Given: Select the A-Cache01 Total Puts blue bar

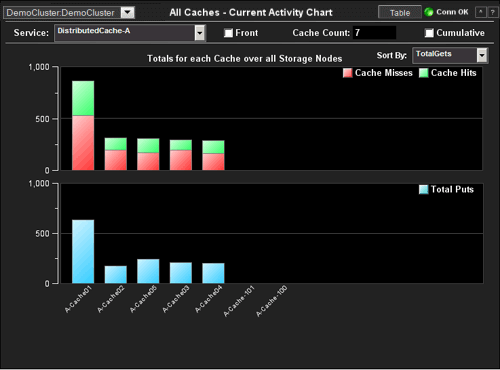Looking at the screenshot, I should 83,252.
